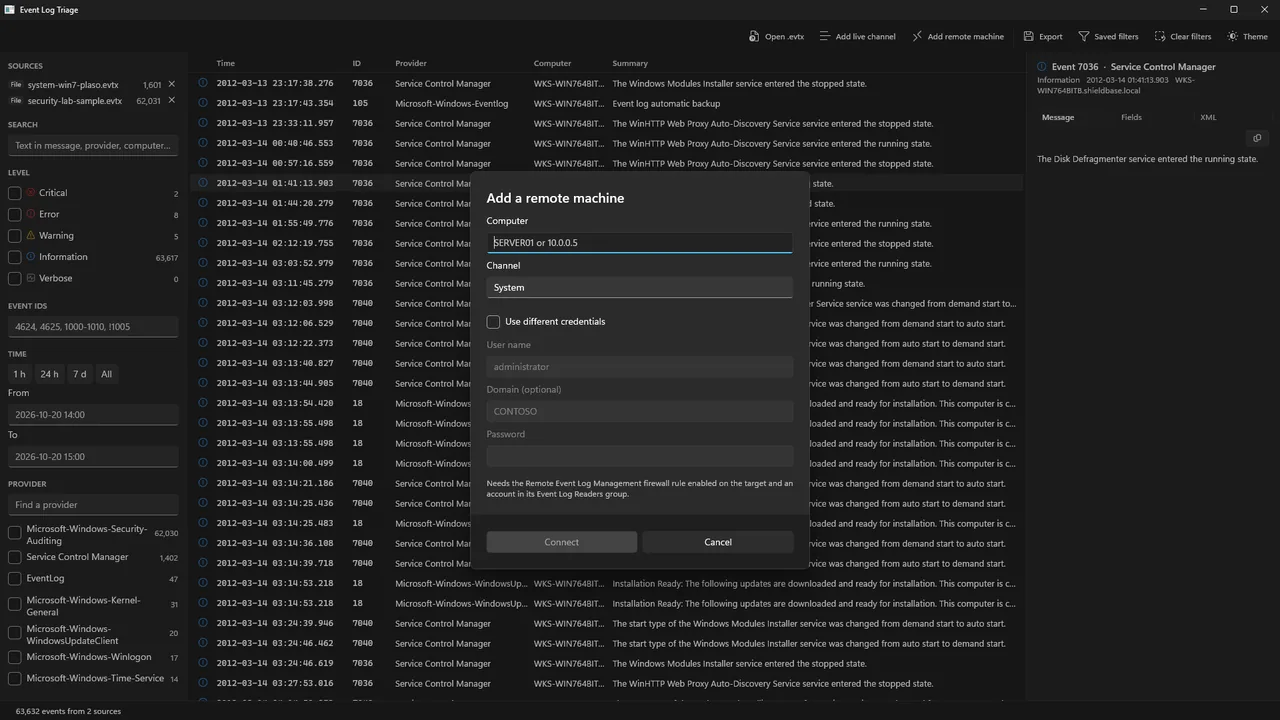
Task: Check the Microsoft-Windows-WindowsUpdateClient provider
Action: coord(15,632)
